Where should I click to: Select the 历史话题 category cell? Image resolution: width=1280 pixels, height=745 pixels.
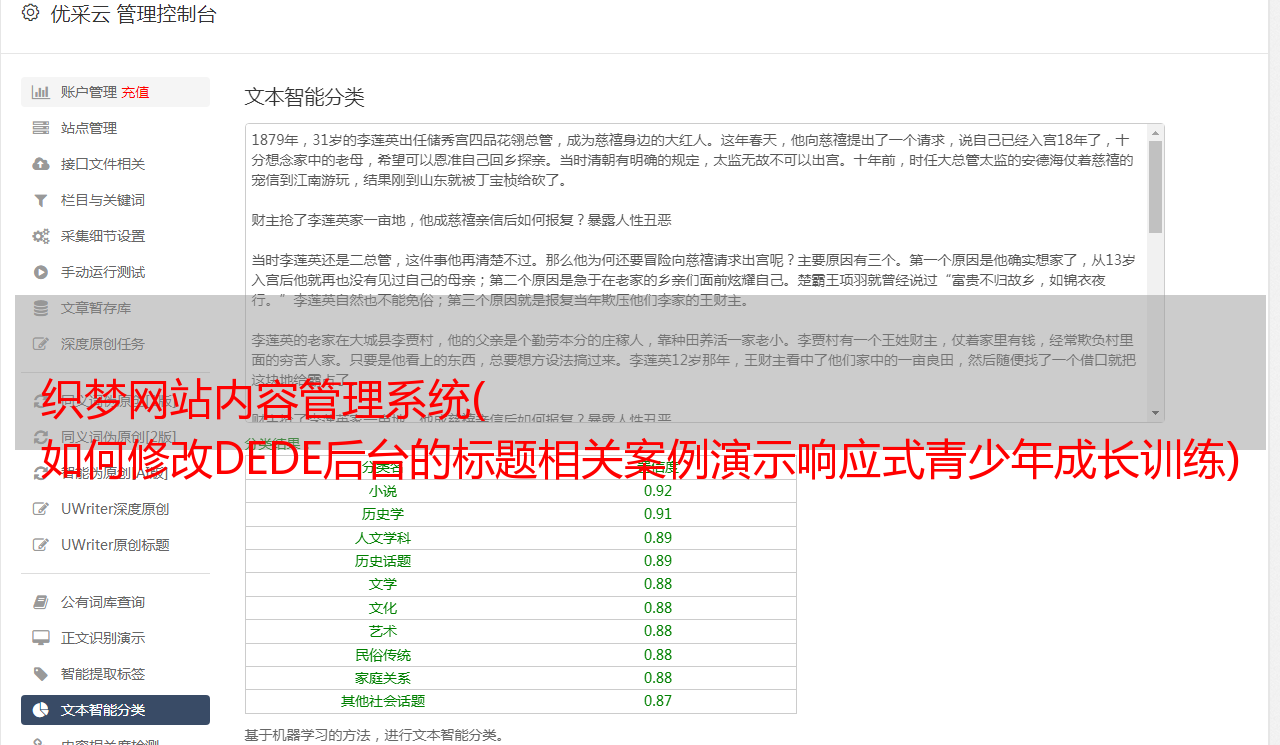383,561
